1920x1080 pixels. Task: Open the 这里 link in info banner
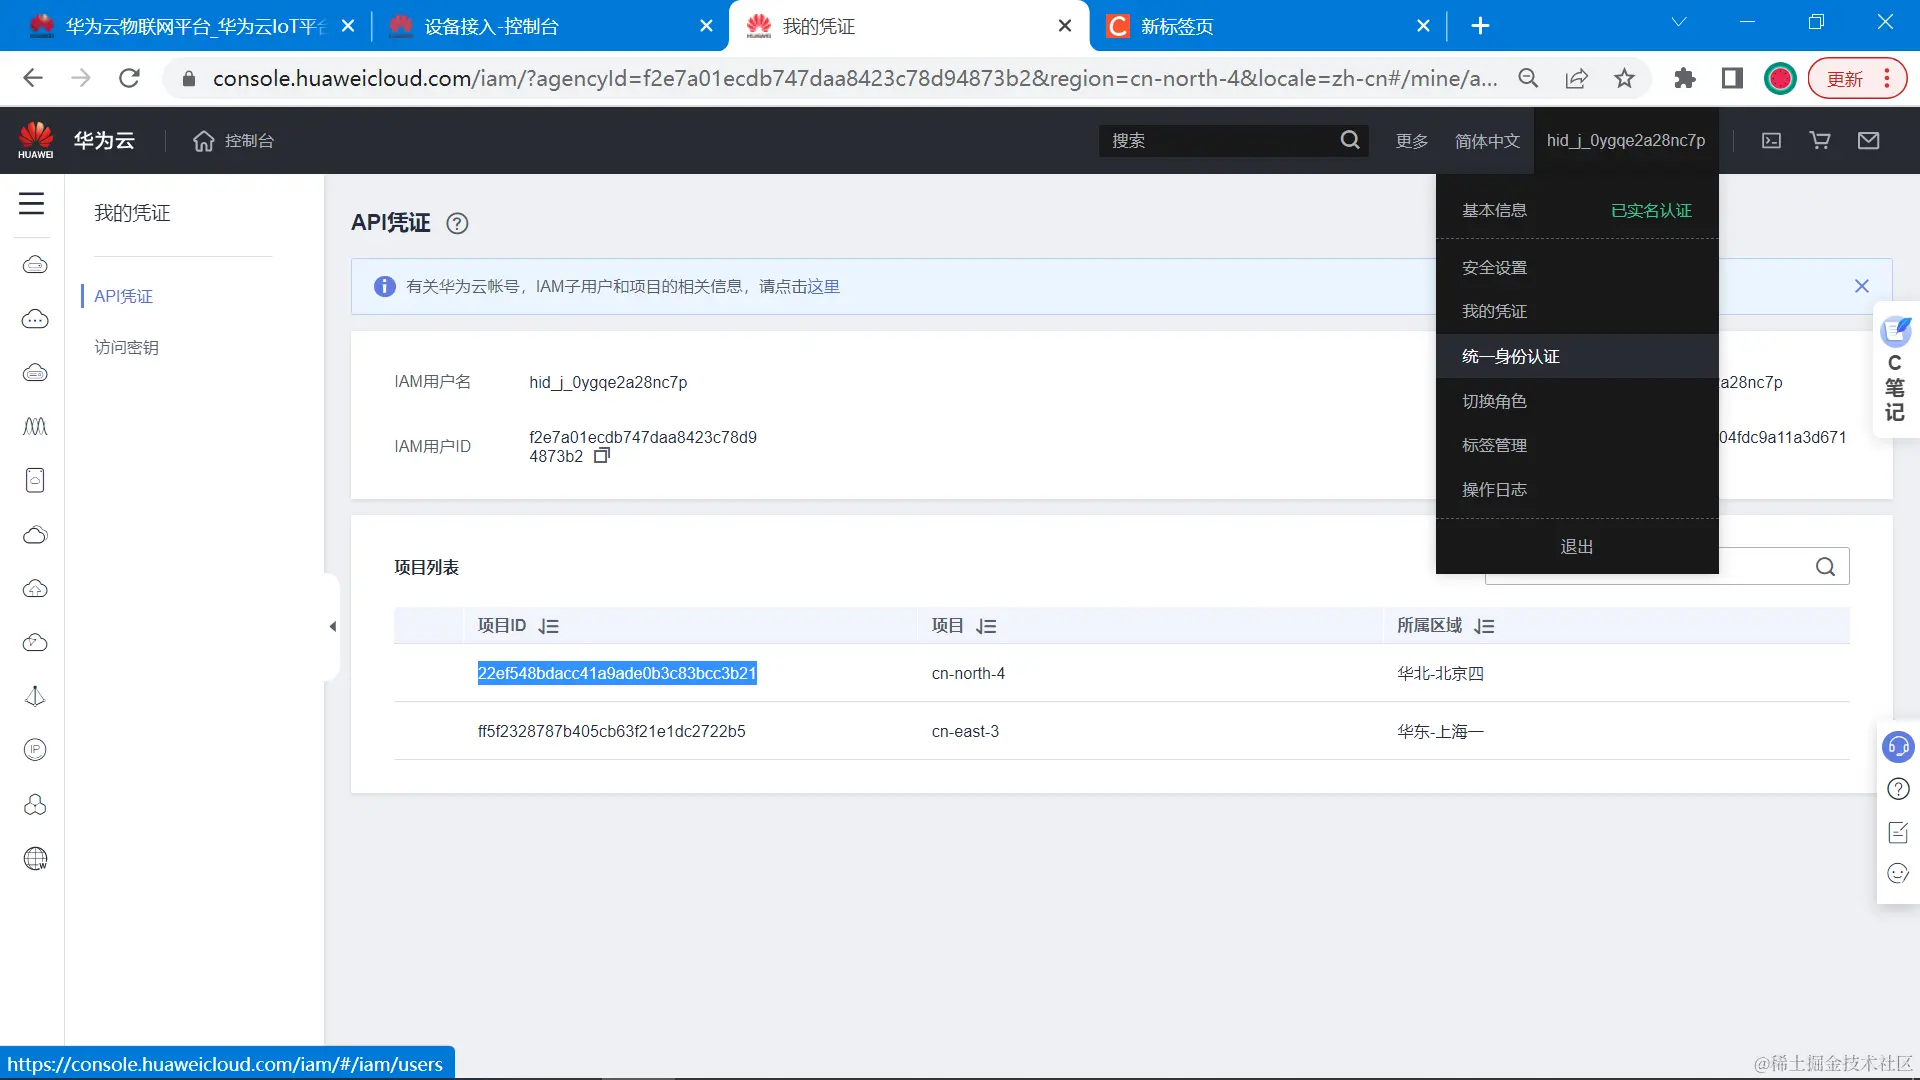pos(824,287)
